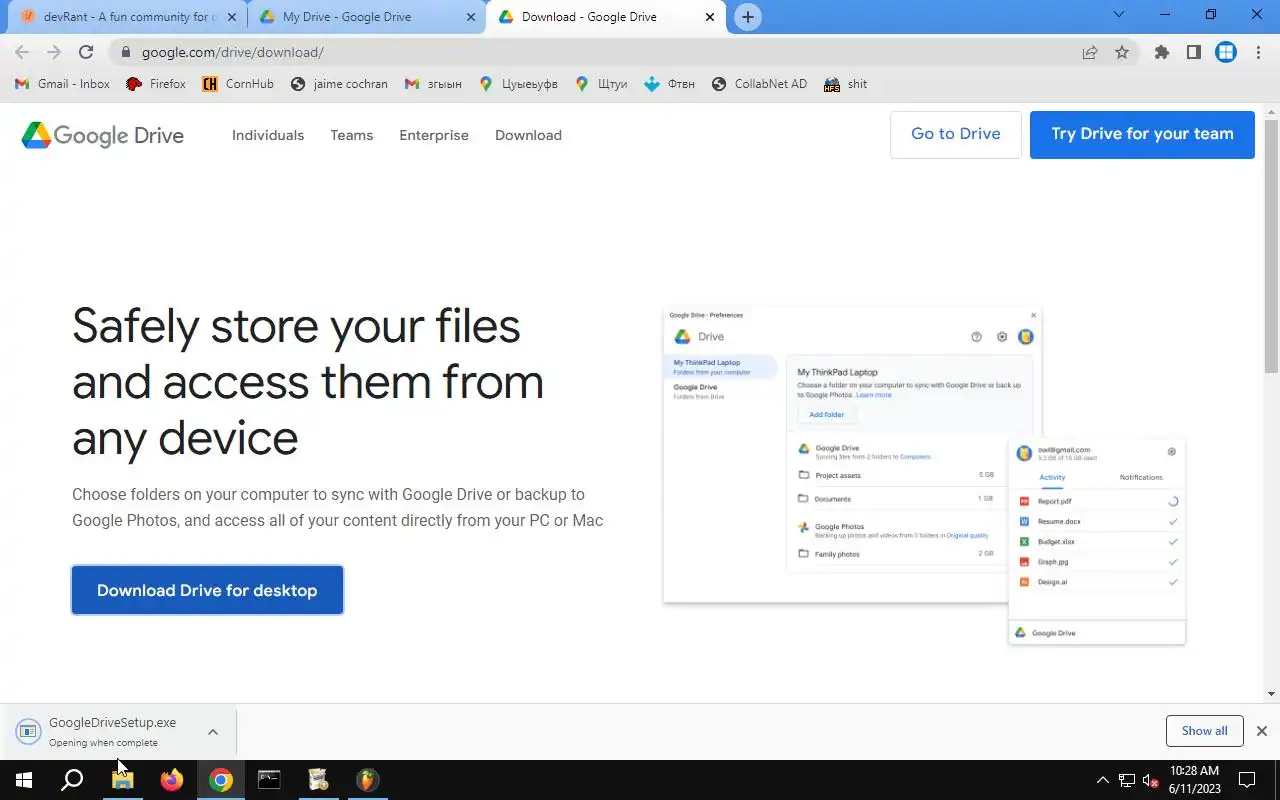Open the Фтвн bookmark

tap(669, 84)
